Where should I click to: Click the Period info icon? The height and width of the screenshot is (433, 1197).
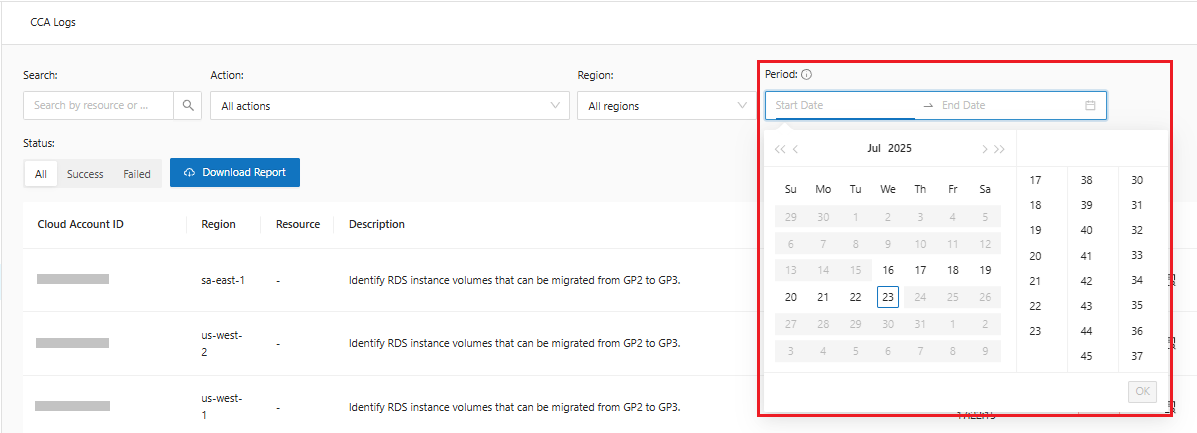806,75
